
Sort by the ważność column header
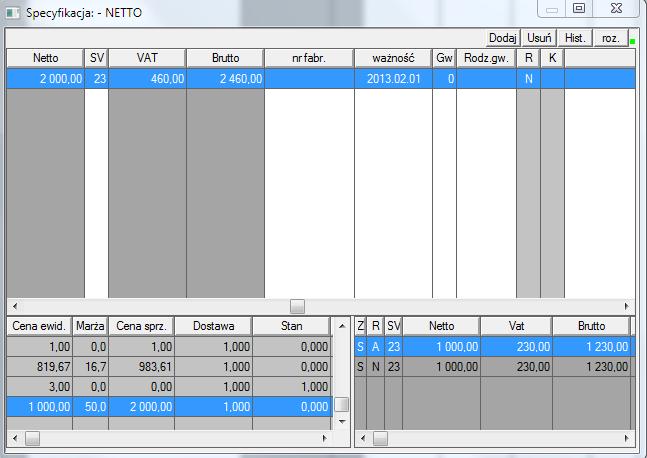point(393,58)
